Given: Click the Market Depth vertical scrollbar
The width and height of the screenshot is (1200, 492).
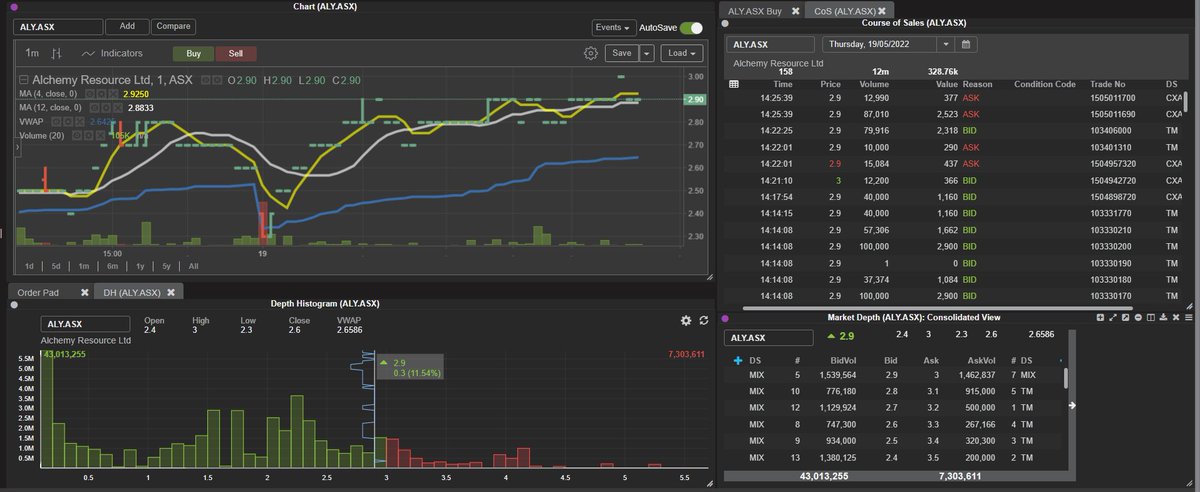Looking at the screenshot, I should [1066, 378].
